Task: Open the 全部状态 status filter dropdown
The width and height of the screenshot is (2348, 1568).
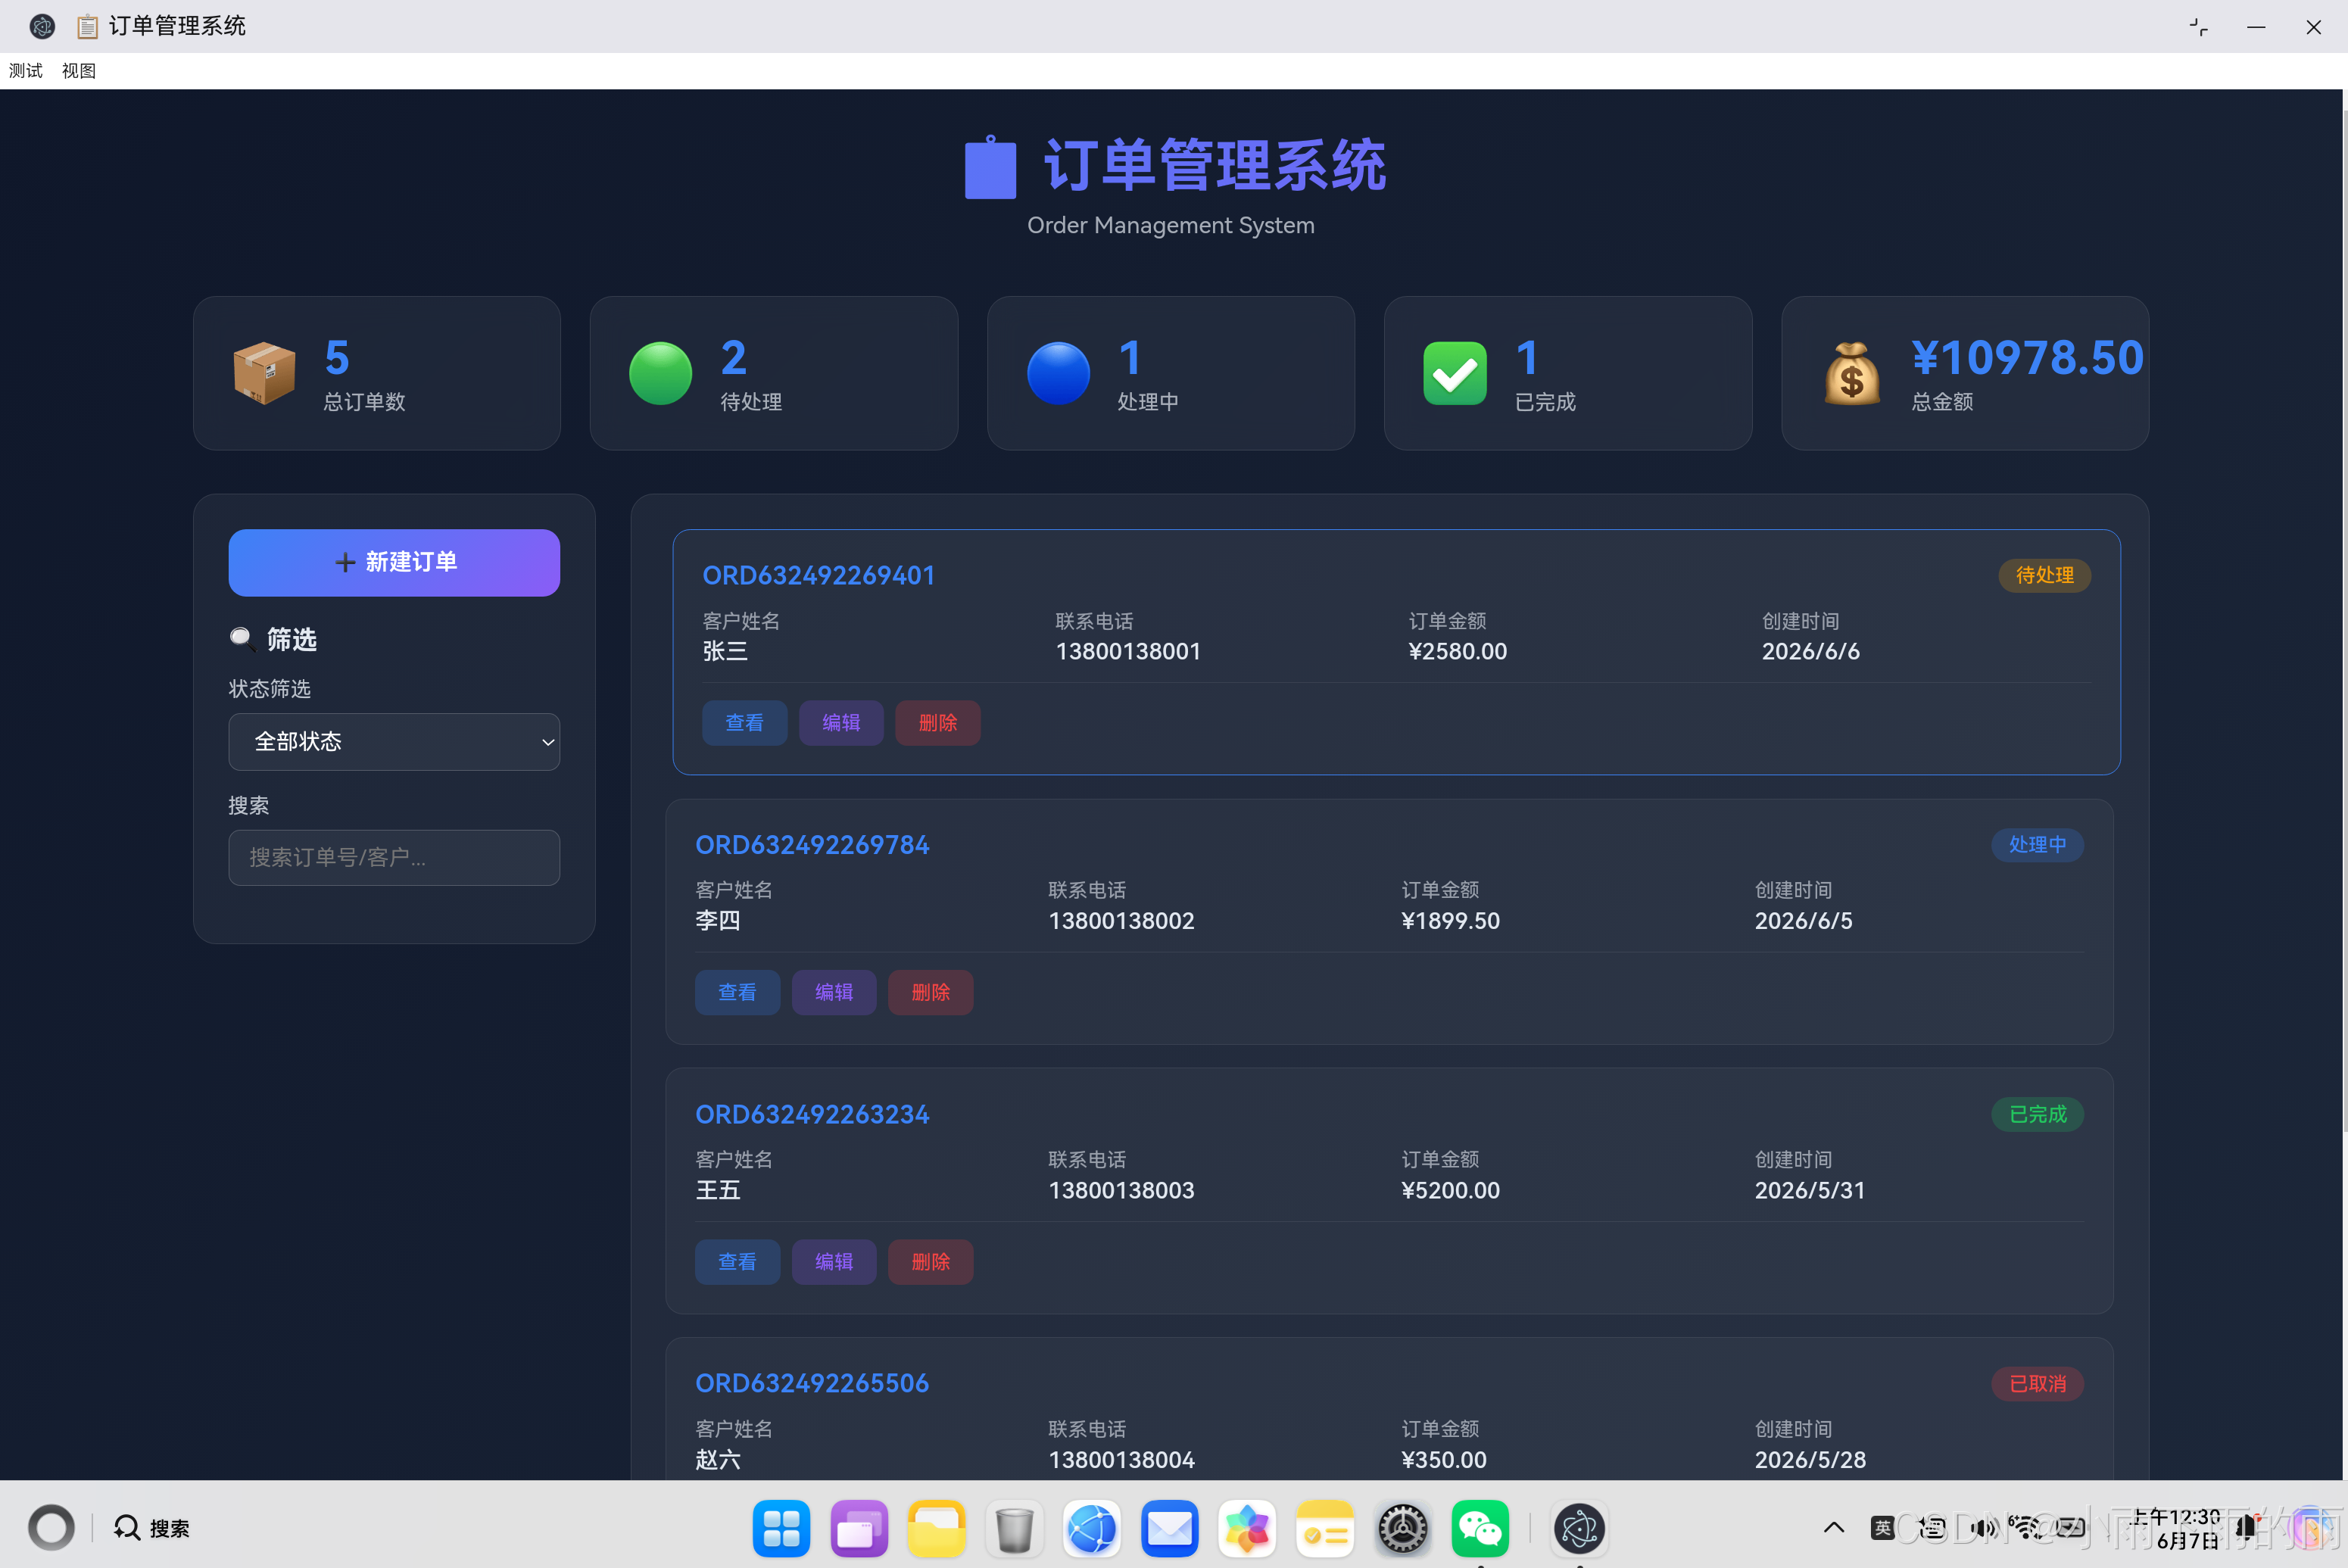Action: pos(394,742)
